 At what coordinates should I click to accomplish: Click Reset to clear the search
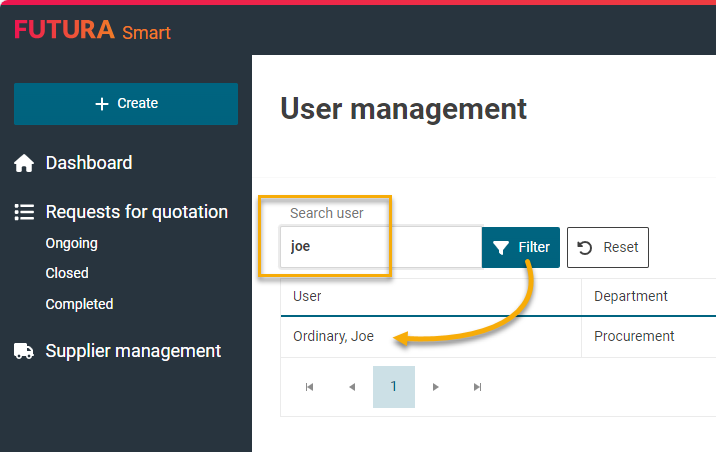click(x=608, y=247)
